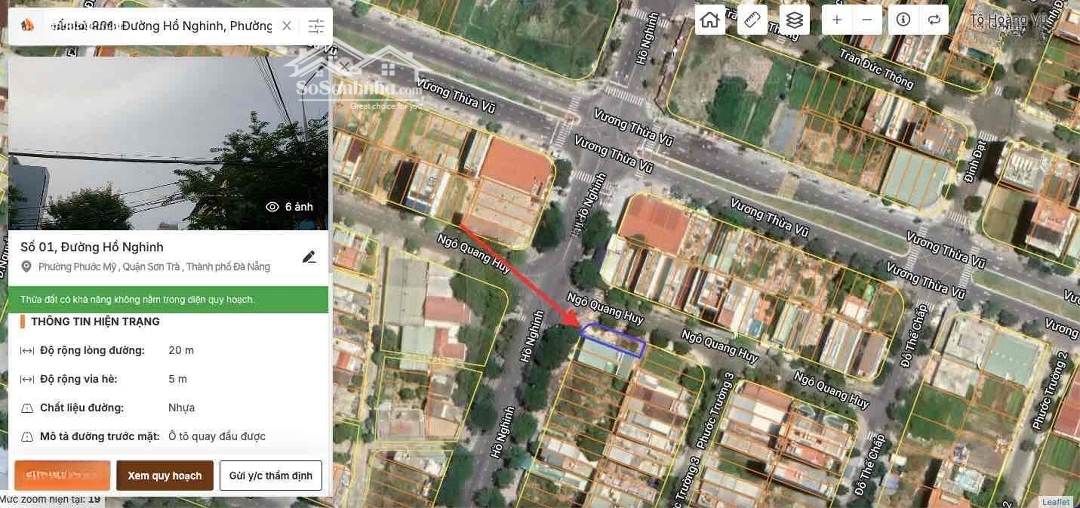
Task: Click the 20 m road width value
Action: pyautogui.click(x=181, y=350)
